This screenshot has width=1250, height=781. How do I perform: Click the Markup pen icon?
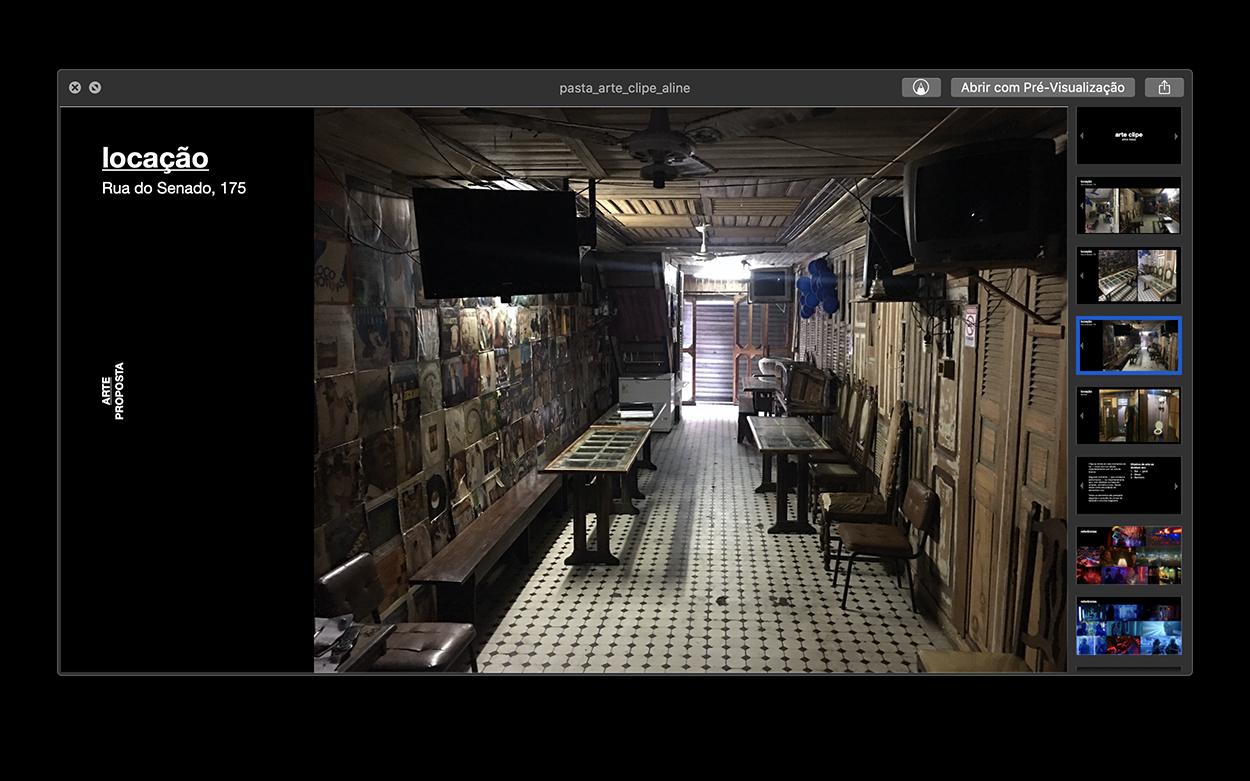pos(920,88)
